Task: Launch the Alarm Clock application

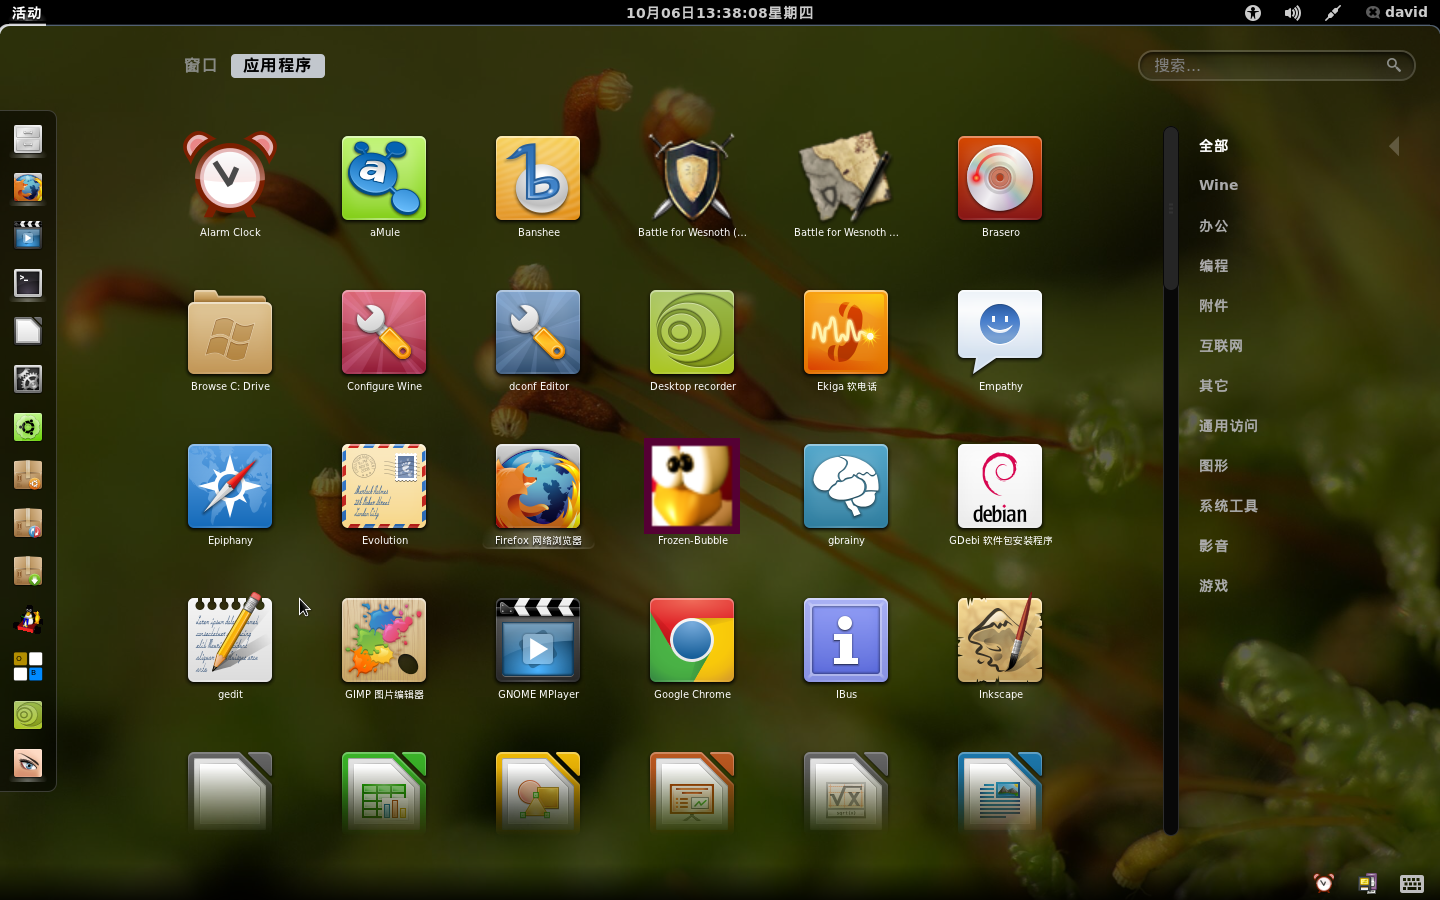Action: [x=230, y=178]
